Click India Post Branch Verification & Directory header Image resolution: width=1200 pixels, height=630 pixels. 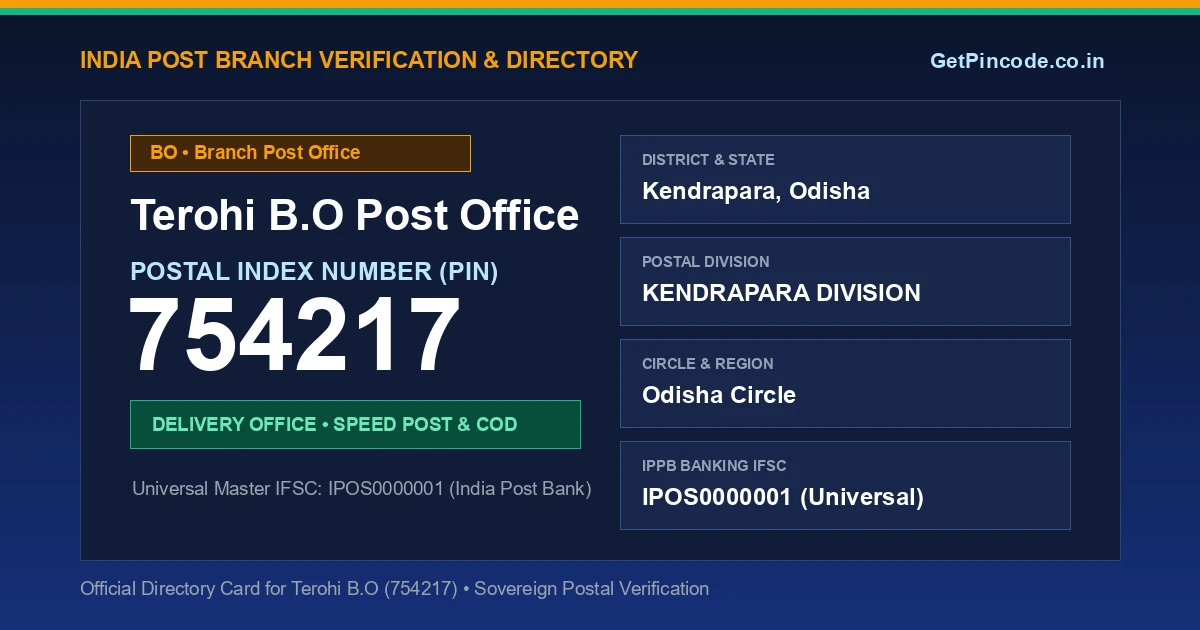click(359, 60)
